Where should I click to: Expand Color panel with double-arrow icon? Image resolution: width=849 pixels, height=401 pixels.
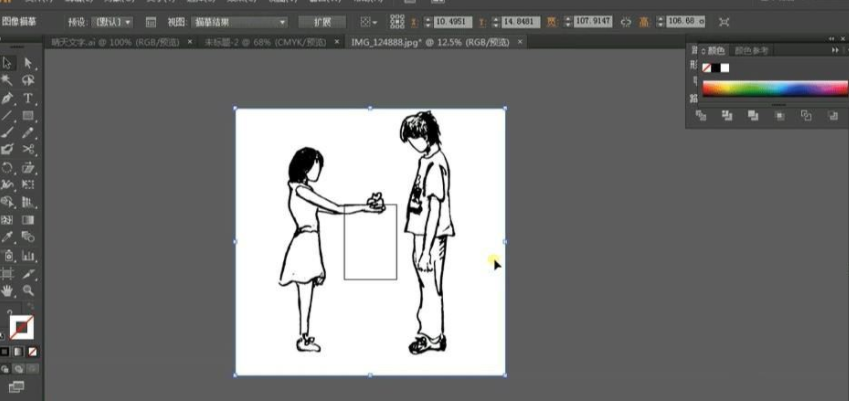pyautogui.click(x=835, y=50)
